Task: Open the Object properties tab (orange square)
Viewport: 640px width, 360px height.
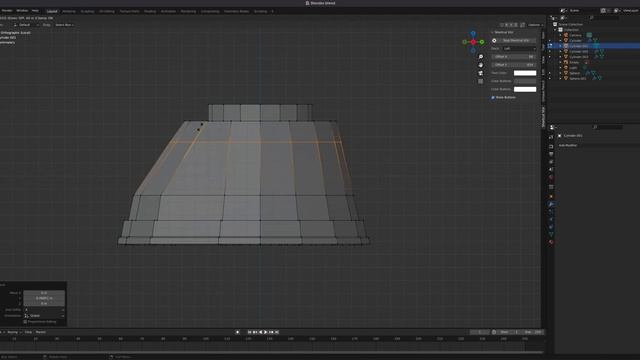Action: click(x=551, y=196)
